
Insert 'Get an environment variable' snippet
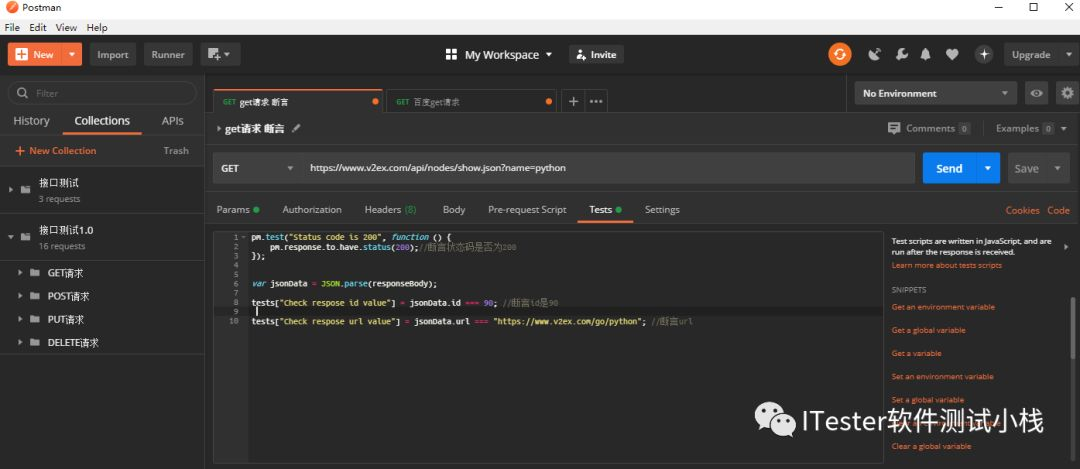click(943, 307)
